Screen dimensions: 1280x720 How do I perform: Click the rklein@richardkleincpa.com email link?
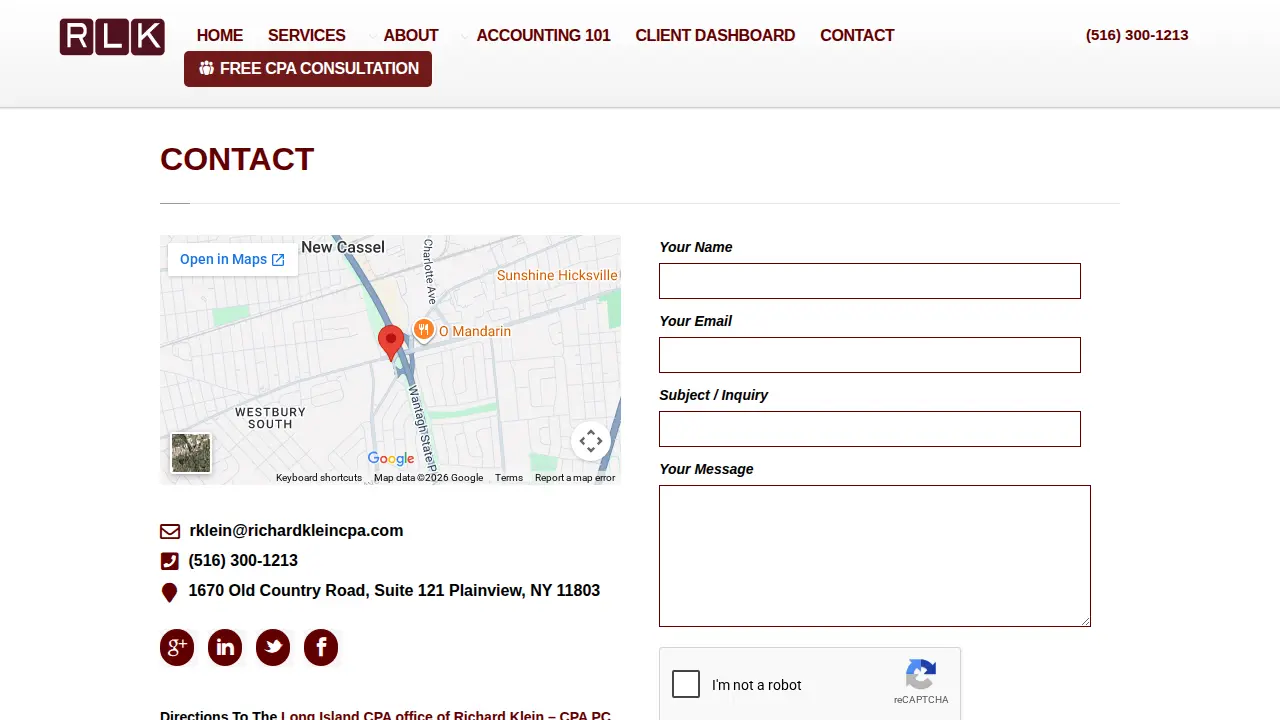point(296,531)
